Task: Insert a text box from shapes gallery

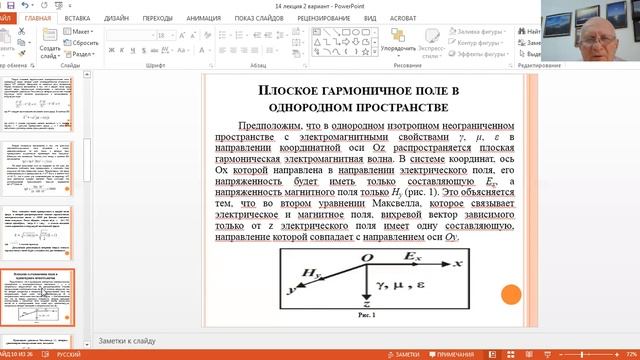Action: (317, 32)
